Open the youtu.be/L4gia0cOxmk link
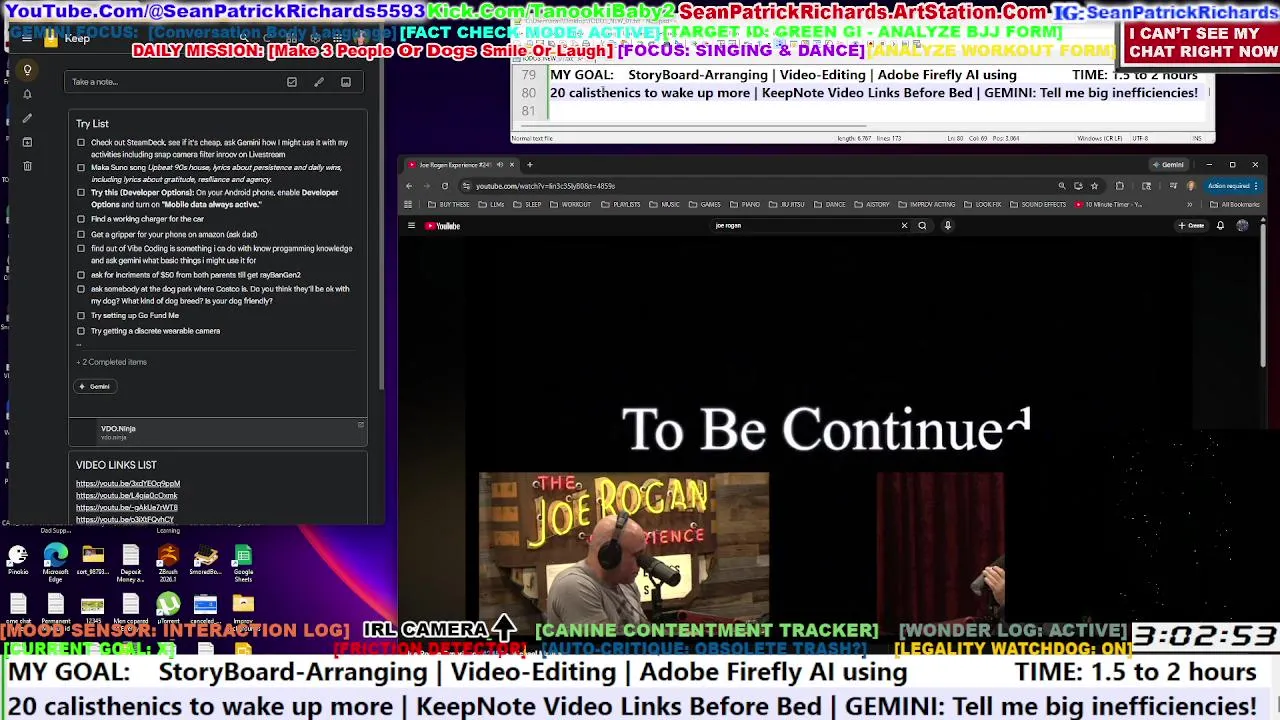1280x720 pixels. (127, 496)
